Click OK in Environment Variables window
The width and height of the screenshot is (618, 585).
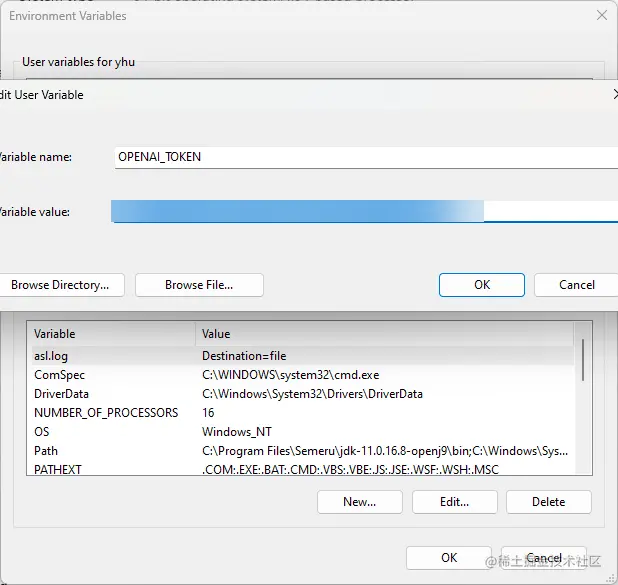(449, 558)
